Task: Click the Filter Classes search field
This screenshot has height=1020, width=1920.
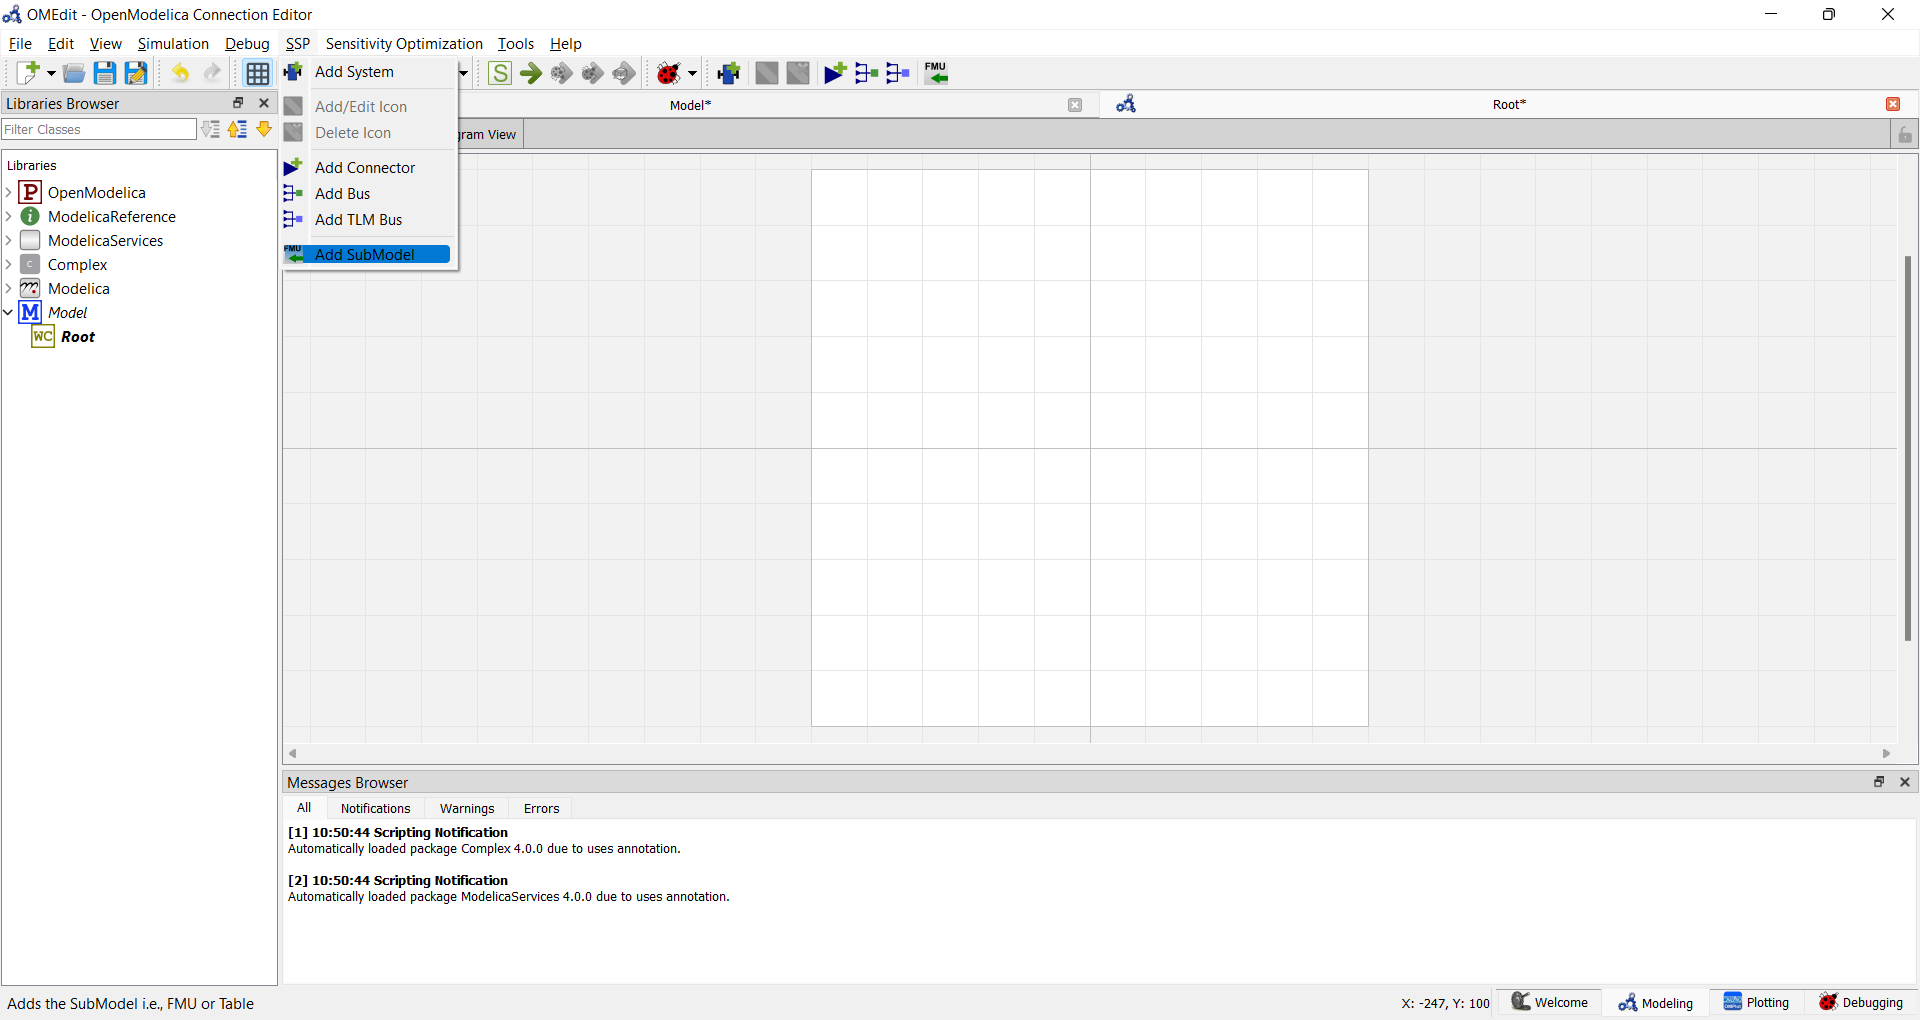Action: click(x=98, y=129)
